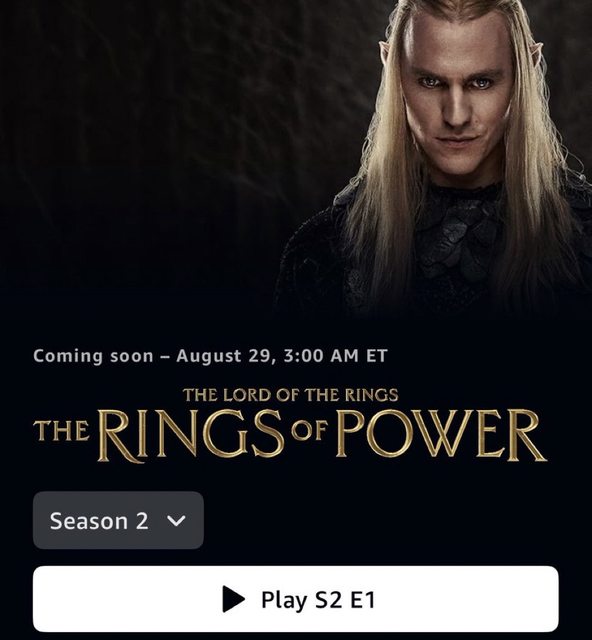This screenshot has width=592, height=640.
Task: Click 'The Lord of the Rings' subtitle text
Action: click(290, 395)
